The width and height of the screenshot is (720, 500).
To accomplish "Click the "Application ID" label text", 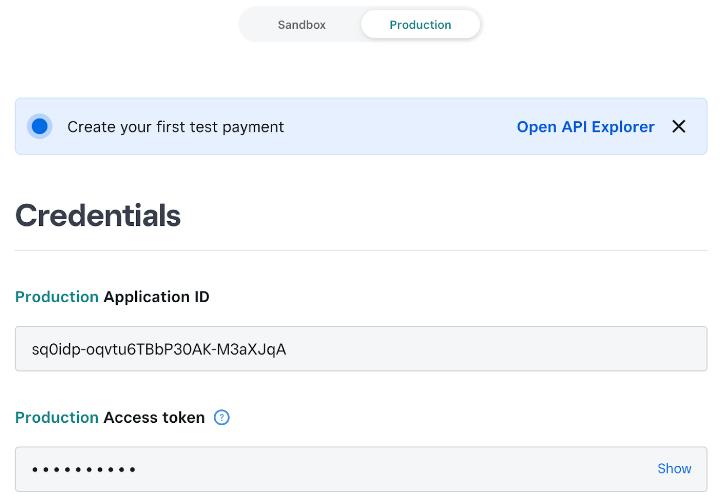I will [156, 297].
